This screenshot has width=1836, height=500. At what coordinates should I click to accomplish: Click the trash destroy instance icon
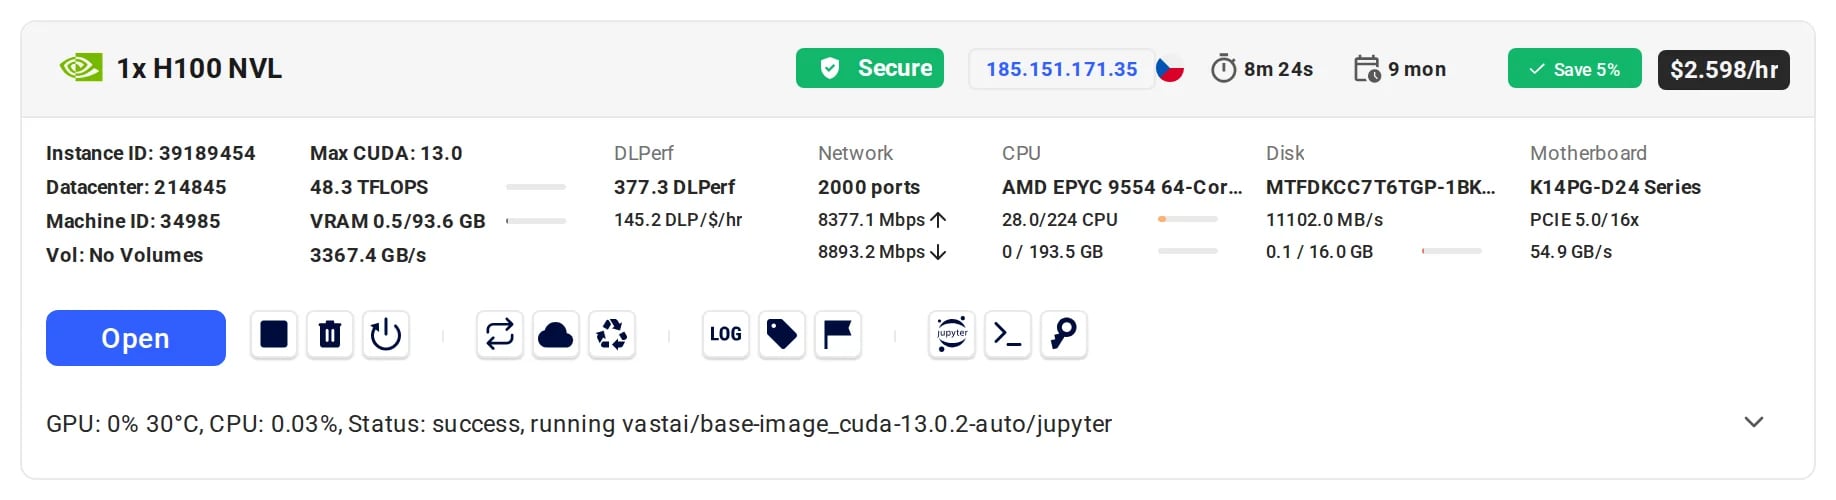[330, 334]
